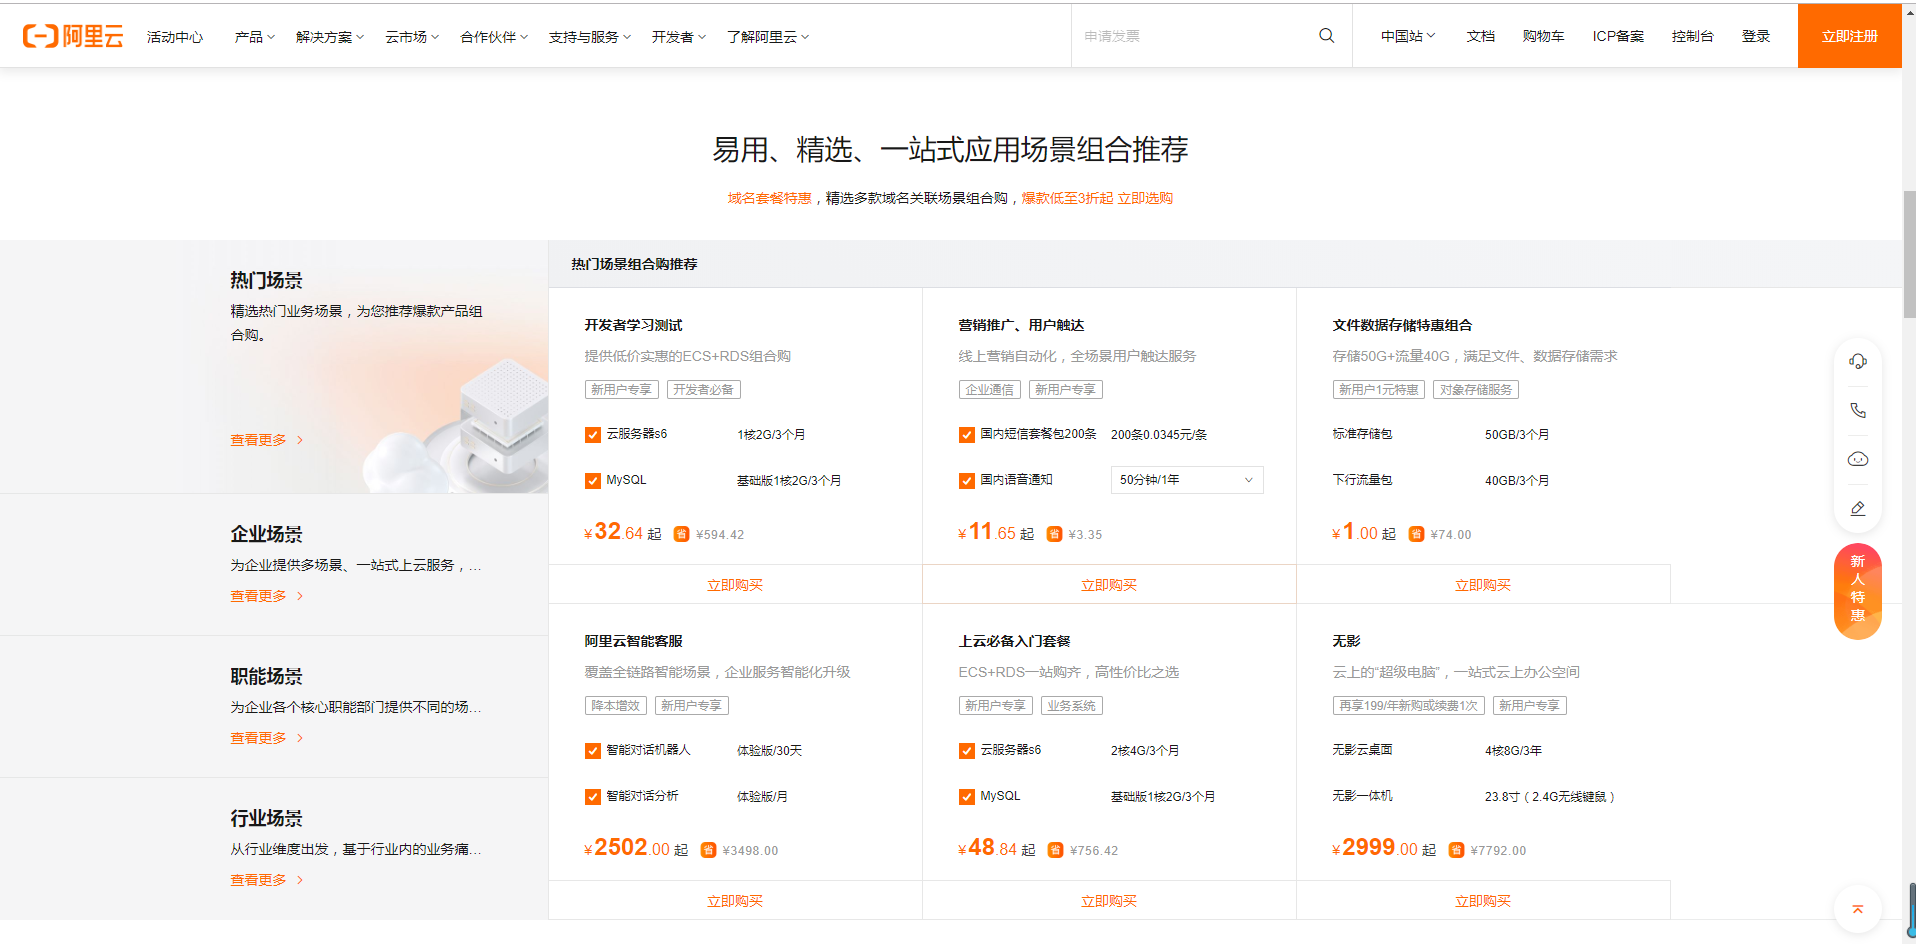1916x944 pixels.
Task: Toggle 国内短信套餐包200条 checkbox
Action: click(967, 435)
